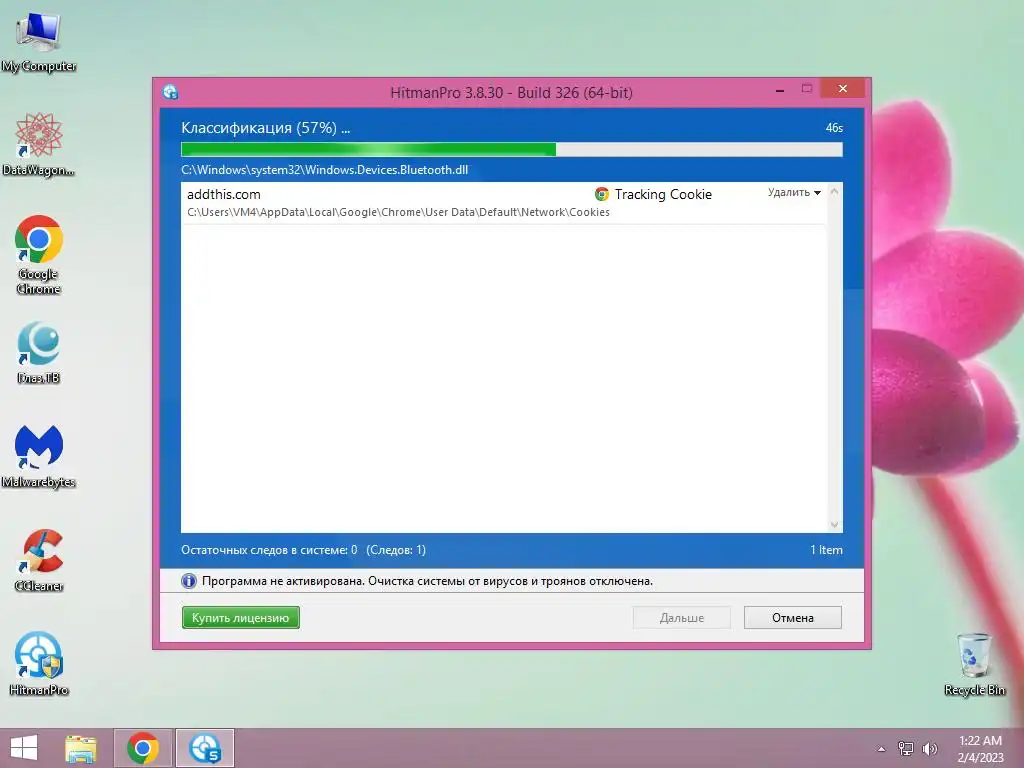This screenshot has height=768, width=1024.
Task: Open HitmanPro desktop shortcut
Action: [39, 664]
